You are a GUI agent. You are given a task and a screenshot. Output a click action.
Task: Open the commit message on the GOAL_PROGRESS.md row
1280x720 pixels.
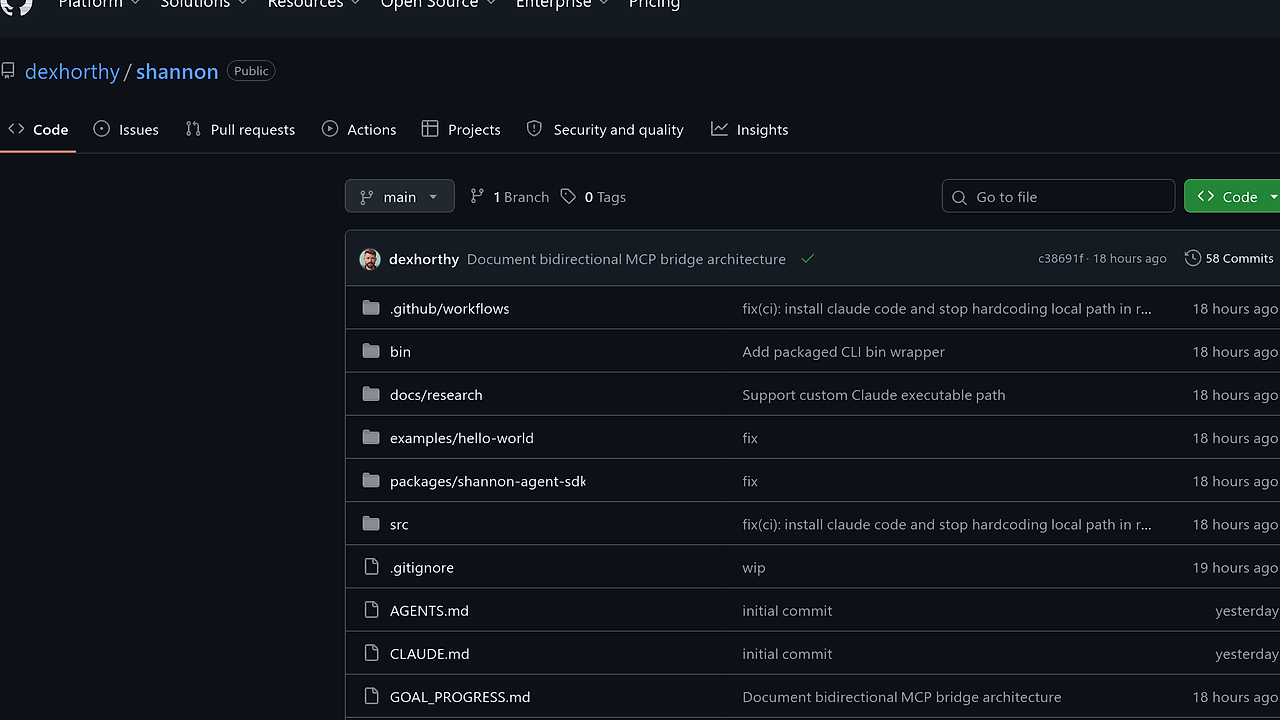(902, 696)
